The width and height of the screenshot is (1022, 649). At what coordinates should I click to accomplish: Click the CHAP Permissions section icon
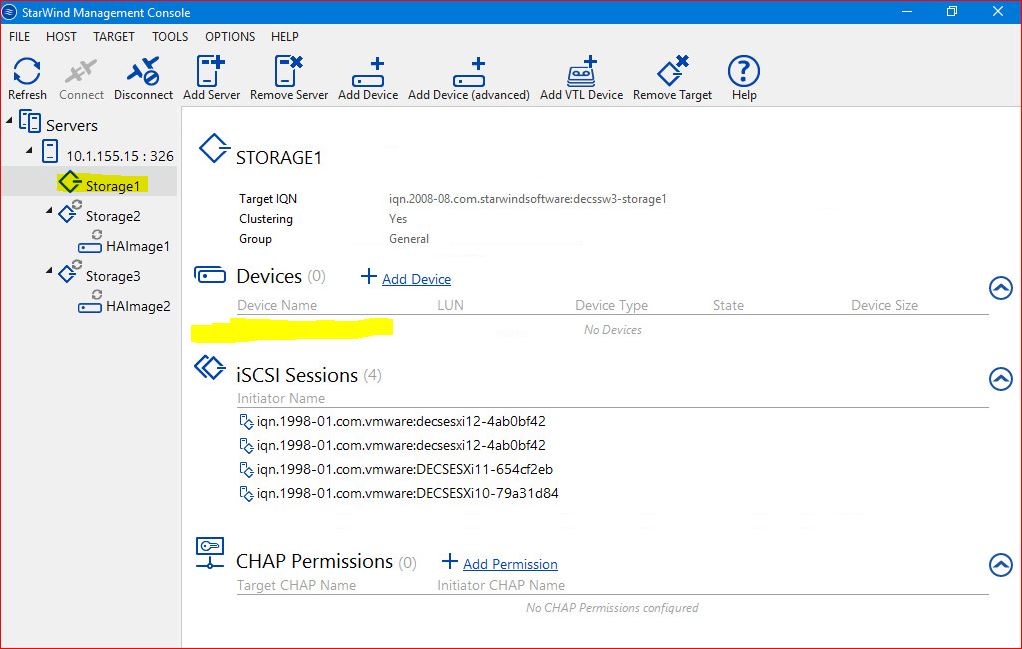(210, 553)
